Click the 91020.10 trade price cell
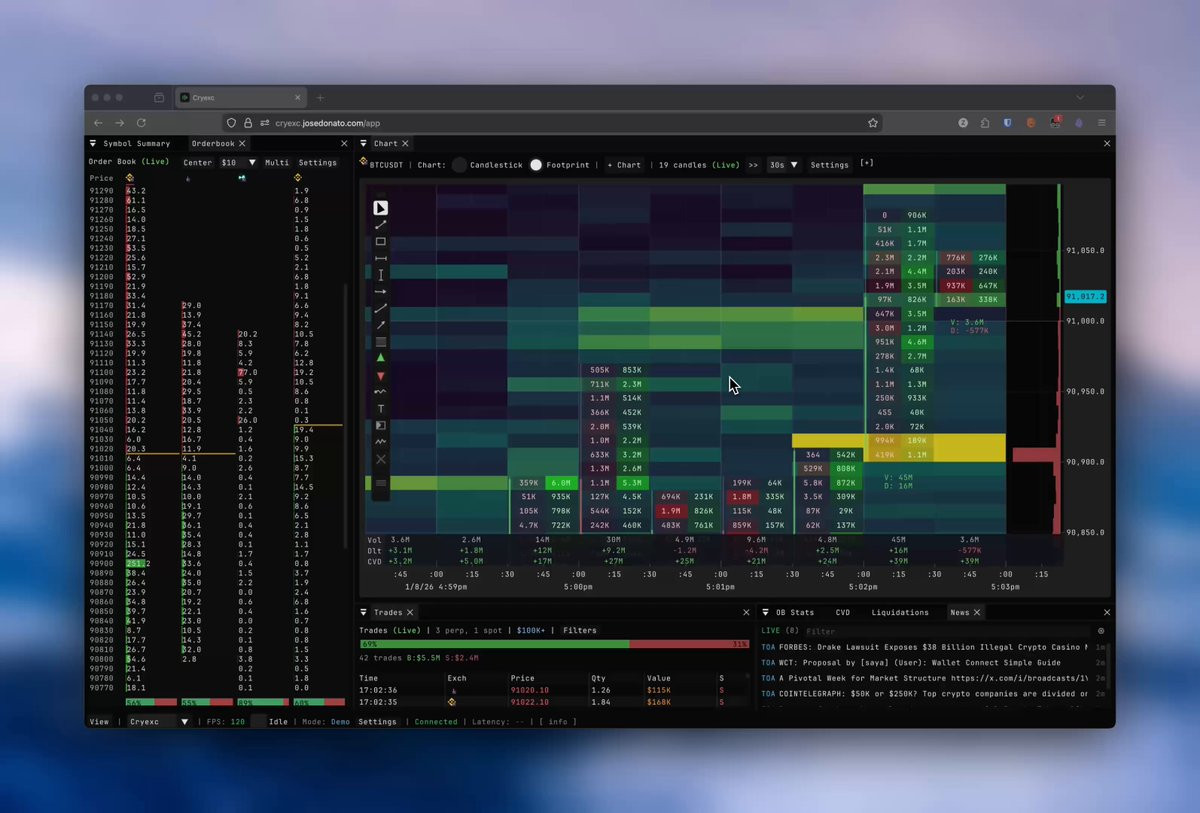The image size is (1200, 813). click(x=530, y=690)
